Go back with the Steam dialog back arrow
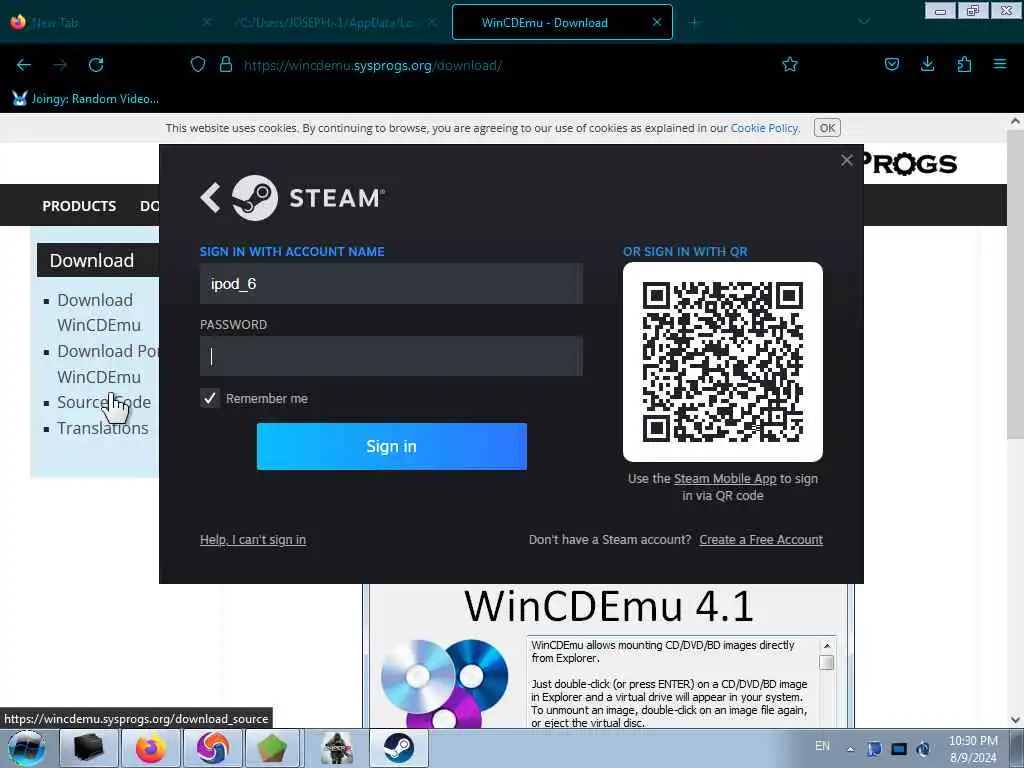 click(210, 198)
